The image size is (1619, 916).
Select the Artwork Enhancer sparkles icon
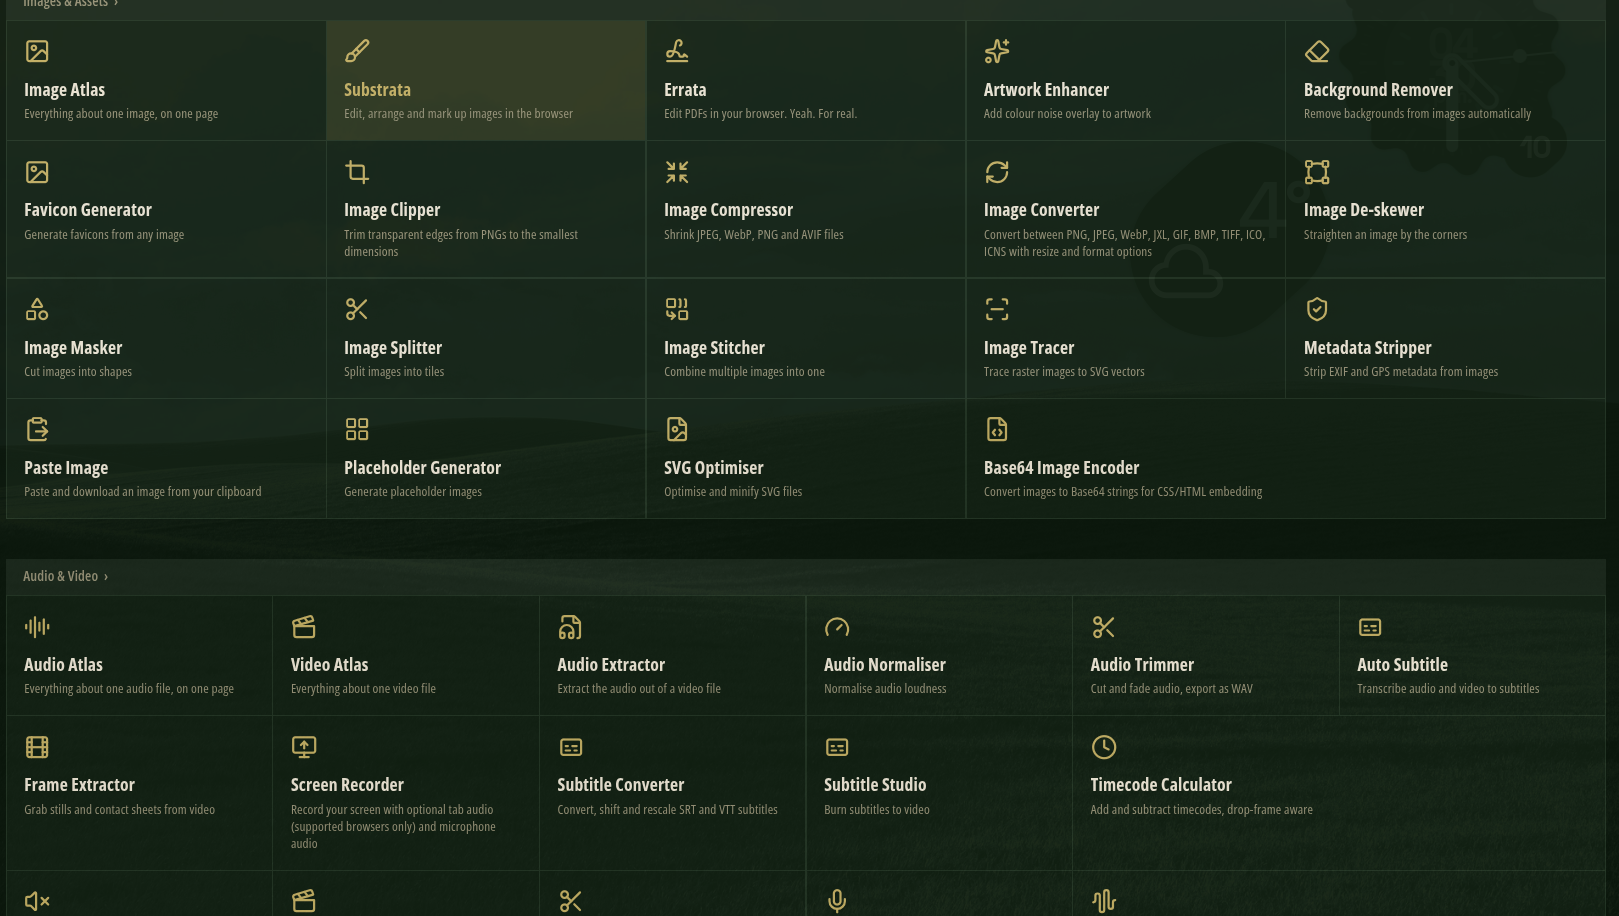[x=997, y=51]
